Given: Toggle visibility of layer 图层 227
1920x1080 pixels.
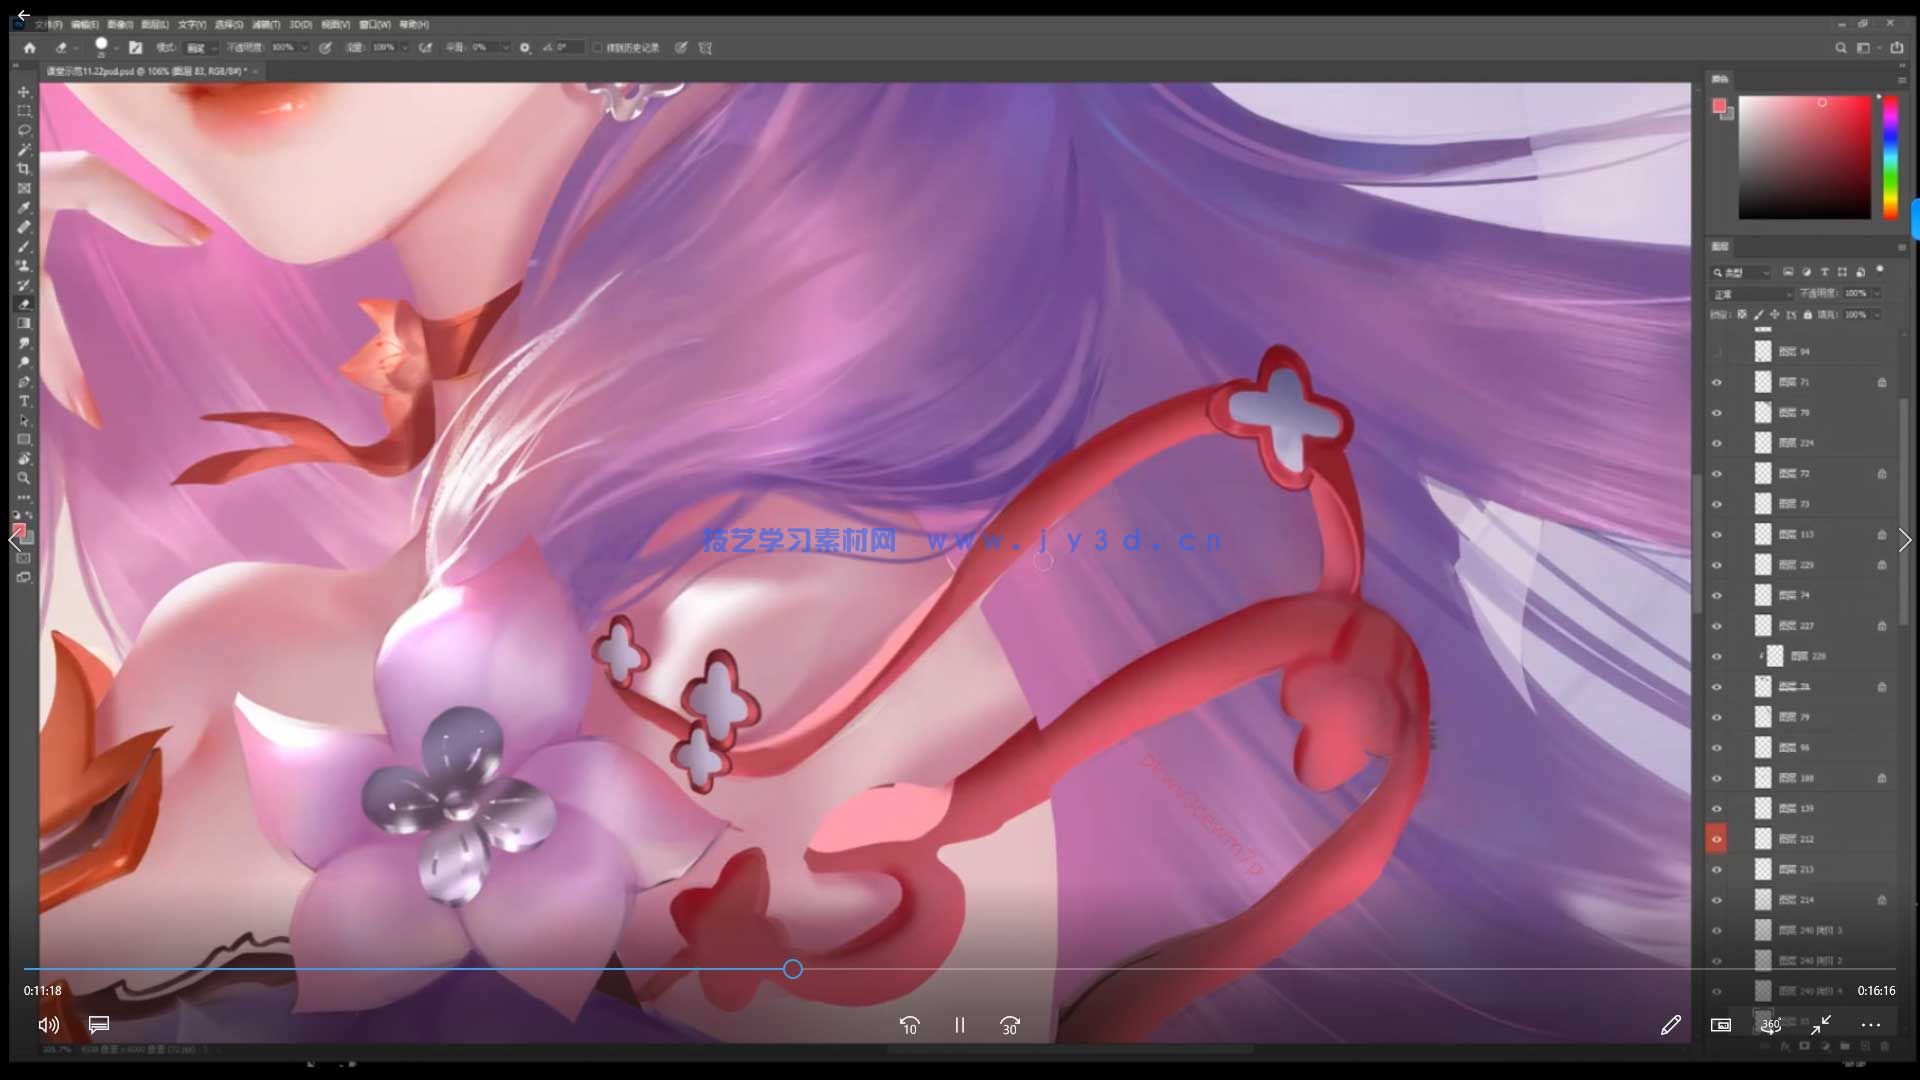Looking at the screenshot, I should [x=1717, y=626].
